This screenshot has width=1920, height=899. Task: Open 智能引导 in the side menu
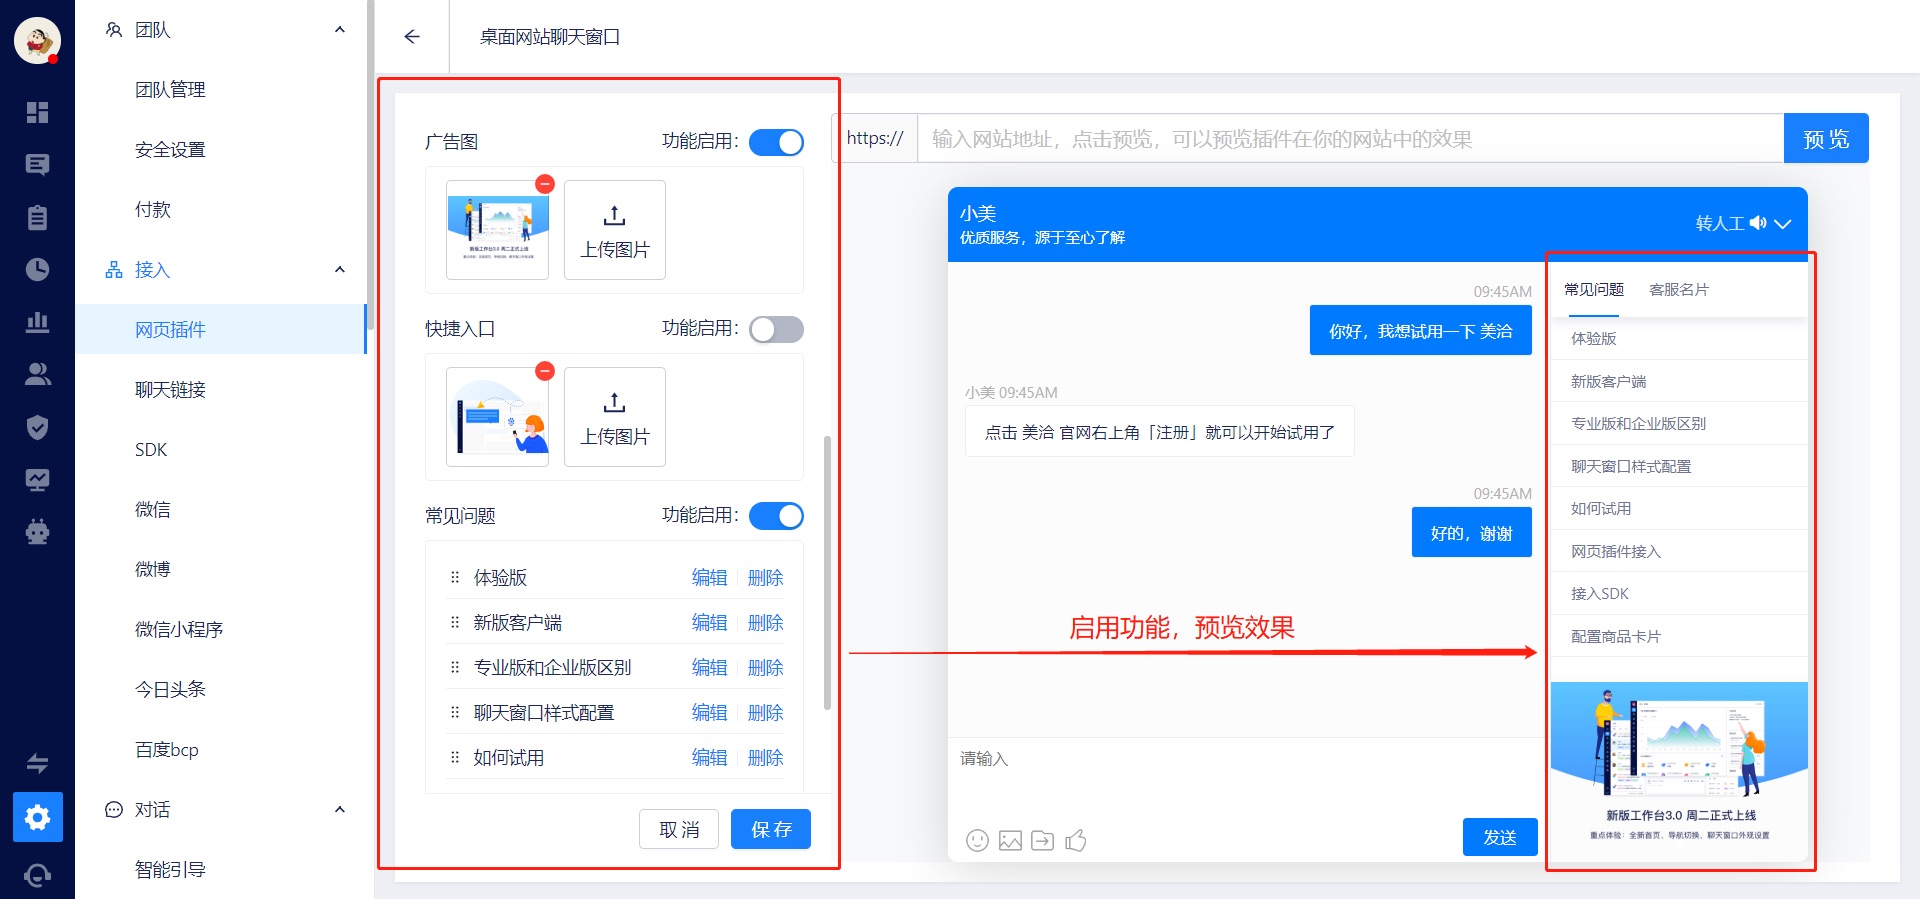click(x=170, y=870)
